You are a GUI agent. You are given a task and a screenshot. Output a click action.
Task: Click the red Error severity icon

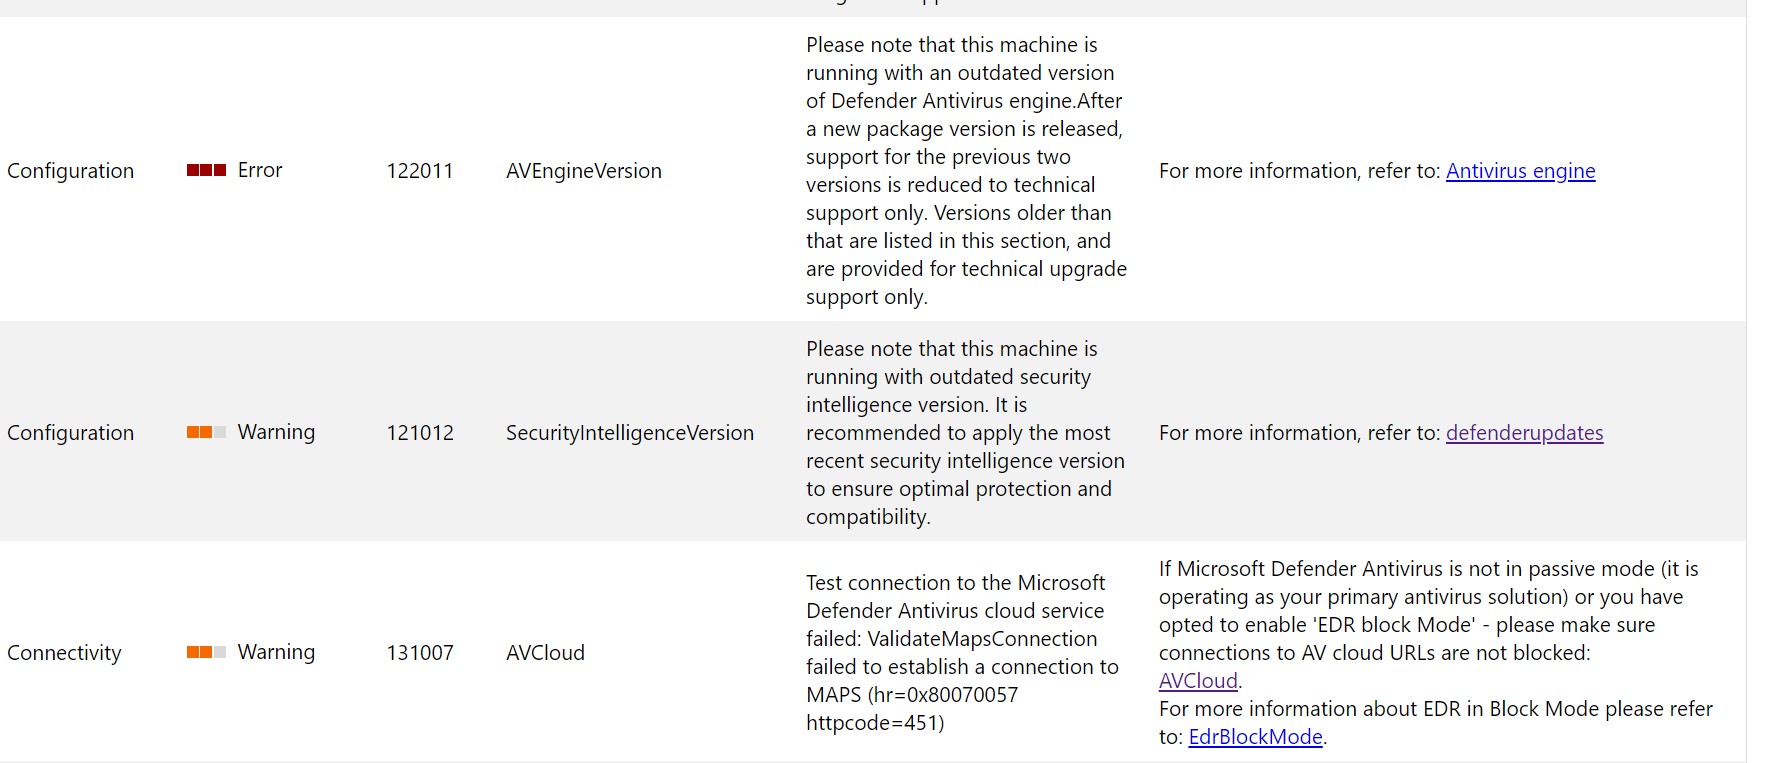click(x=206, y=171)
